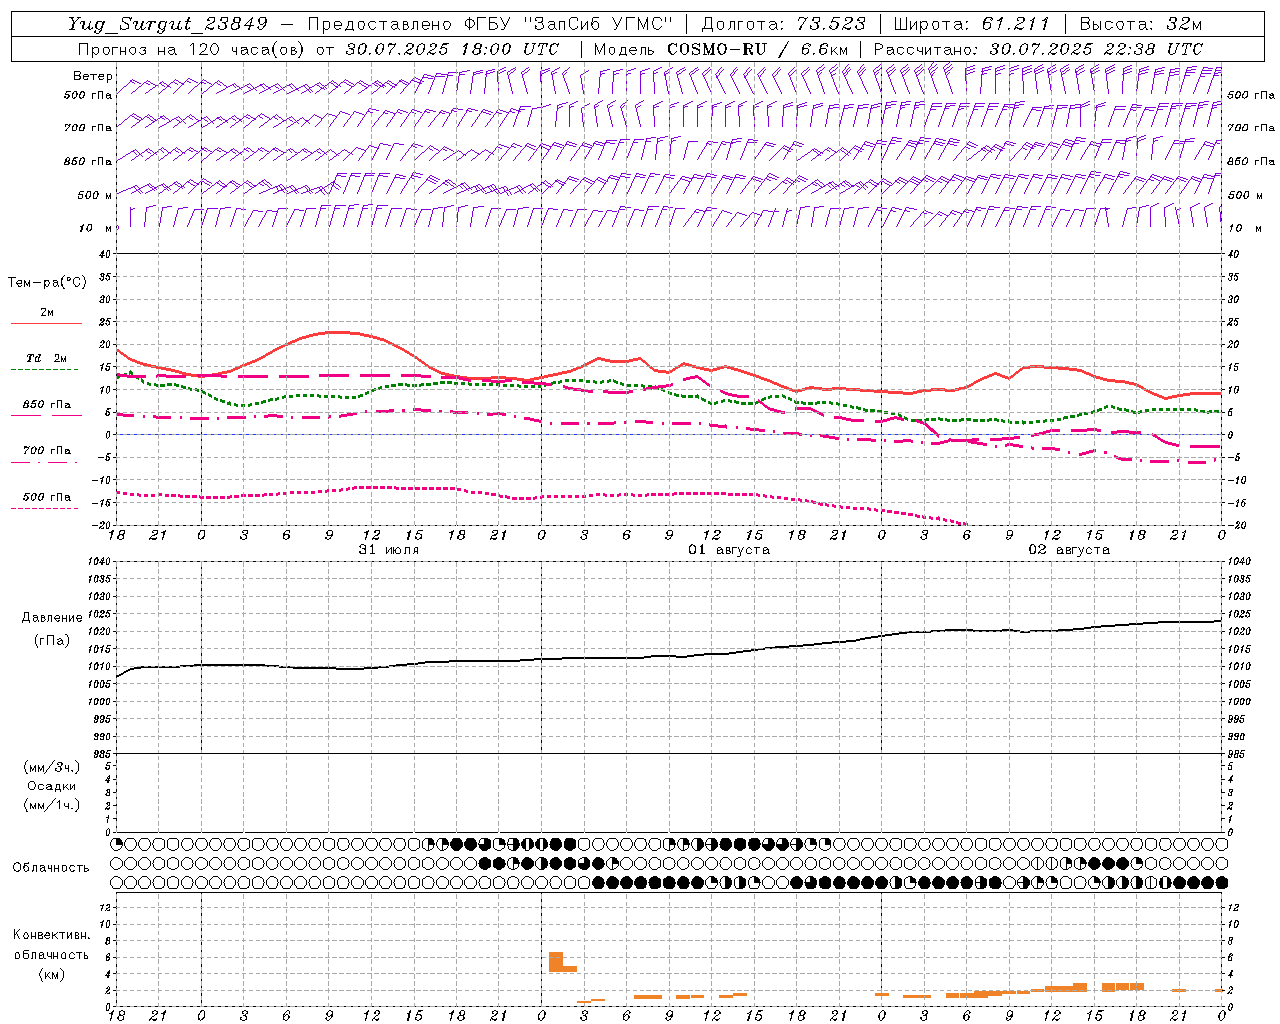Screen dimensions: 1280x1024
Task: Click the tallest orange convective cloud bar
Action: tap(556, 962)
